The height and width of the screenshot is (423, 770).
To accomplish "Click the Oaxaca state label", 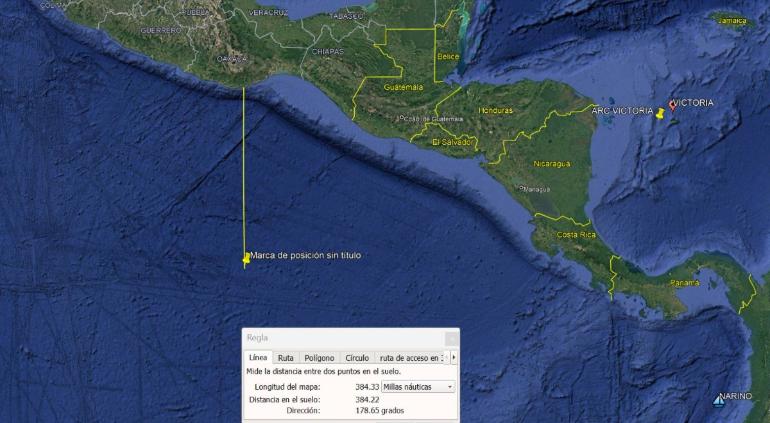I will click(x=231, y=58).
